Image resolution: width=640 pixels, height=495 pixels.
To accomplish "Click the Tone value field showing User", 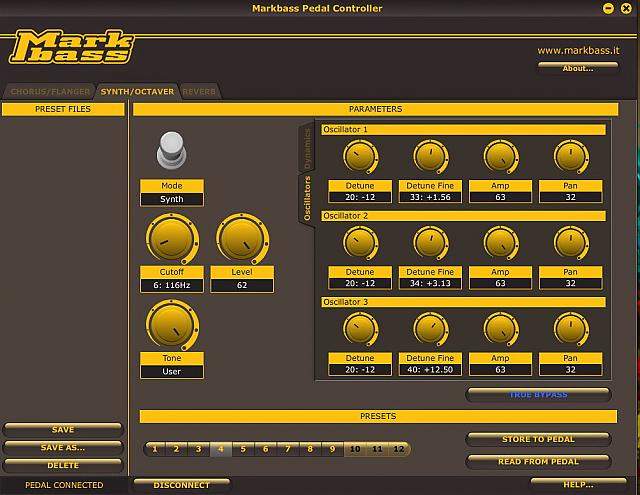I will tap(172, 371).
